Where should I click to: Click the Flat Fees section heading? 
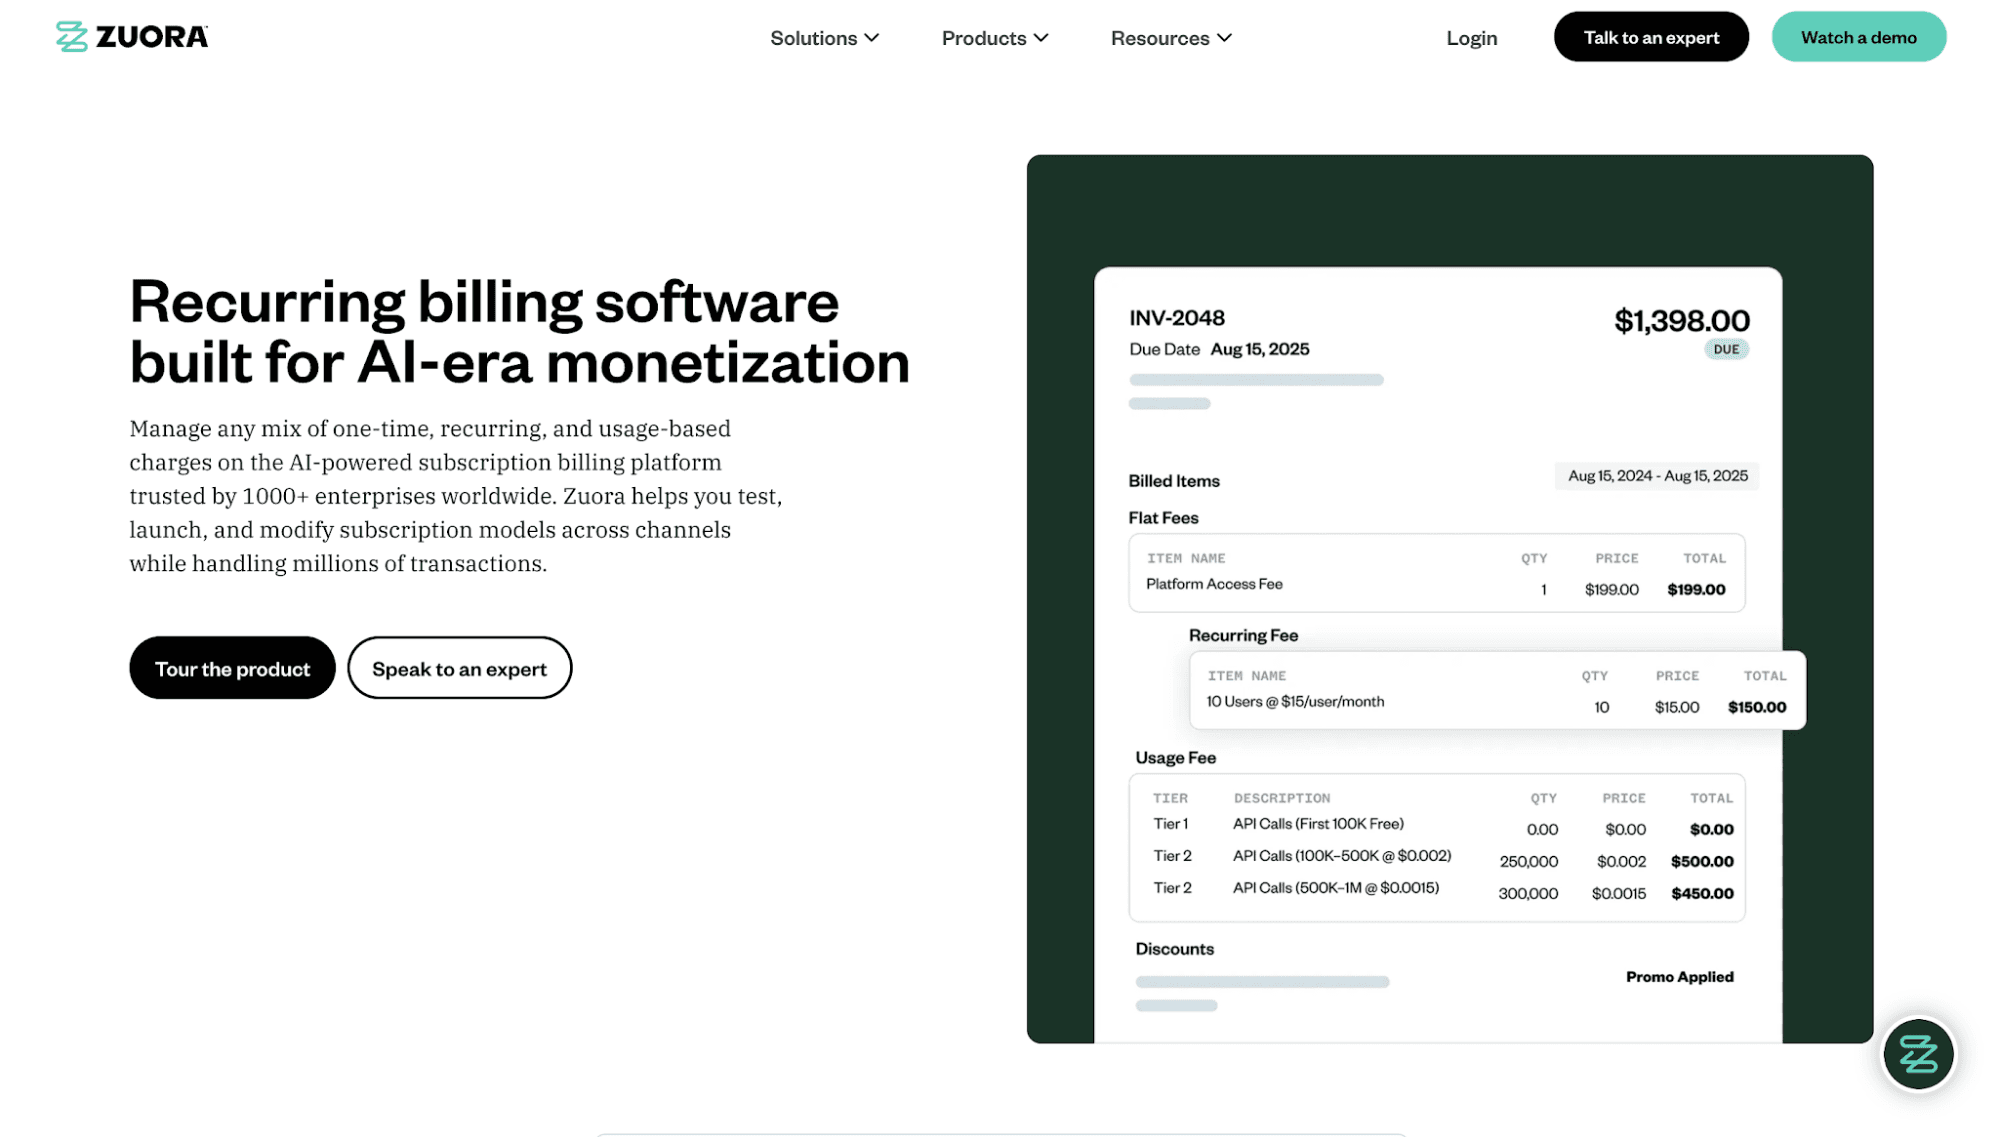(x=1163, y=518)
